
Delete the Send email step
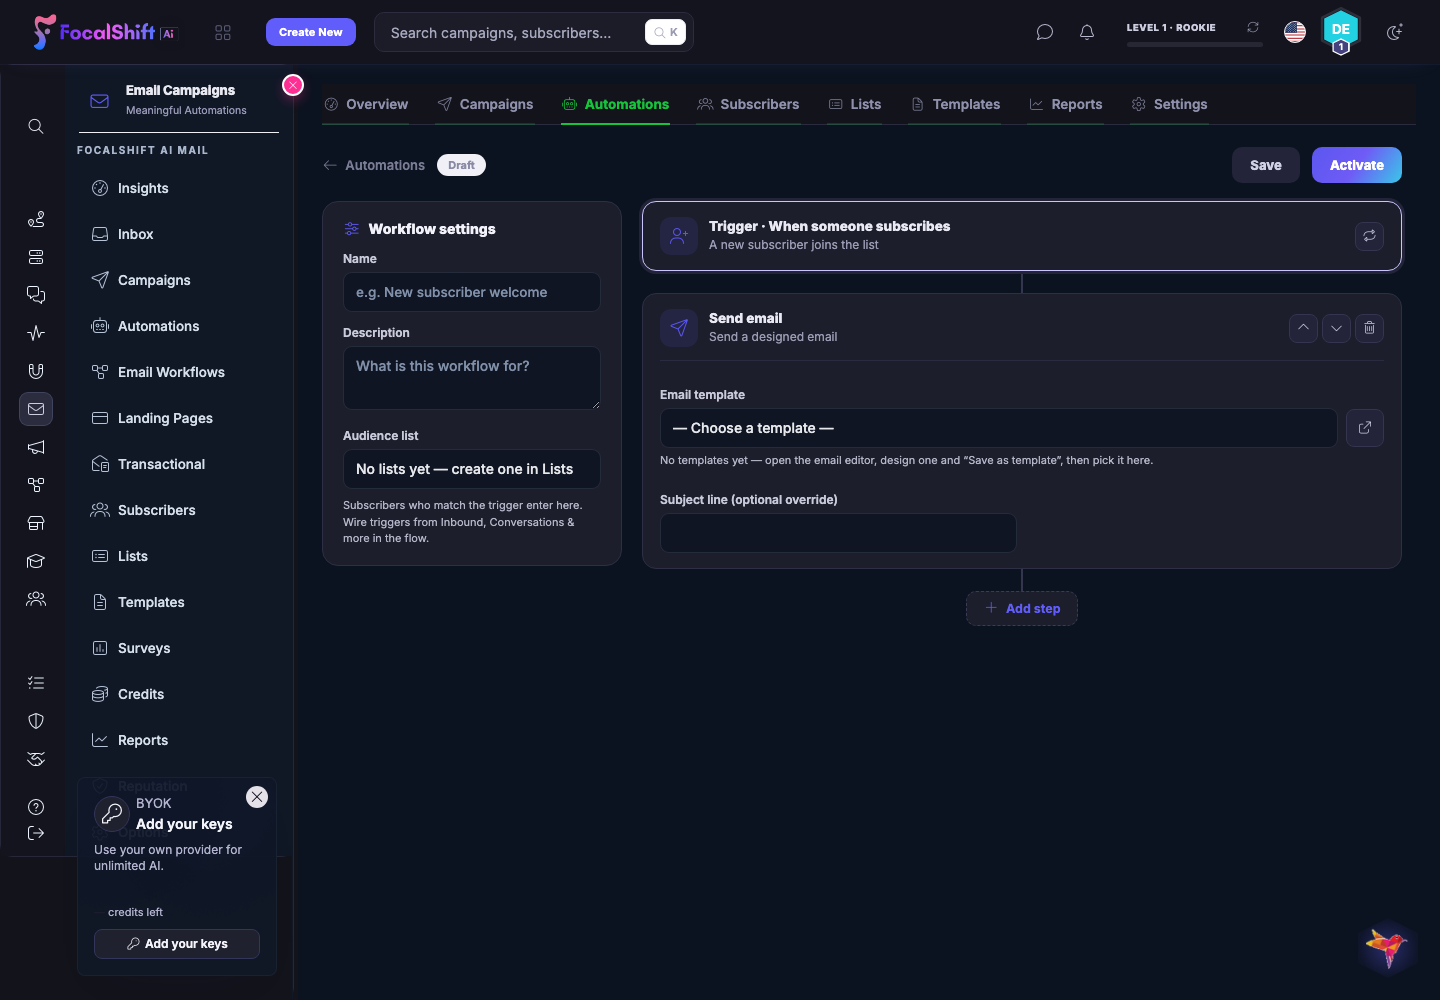(x=1369, y=328)
